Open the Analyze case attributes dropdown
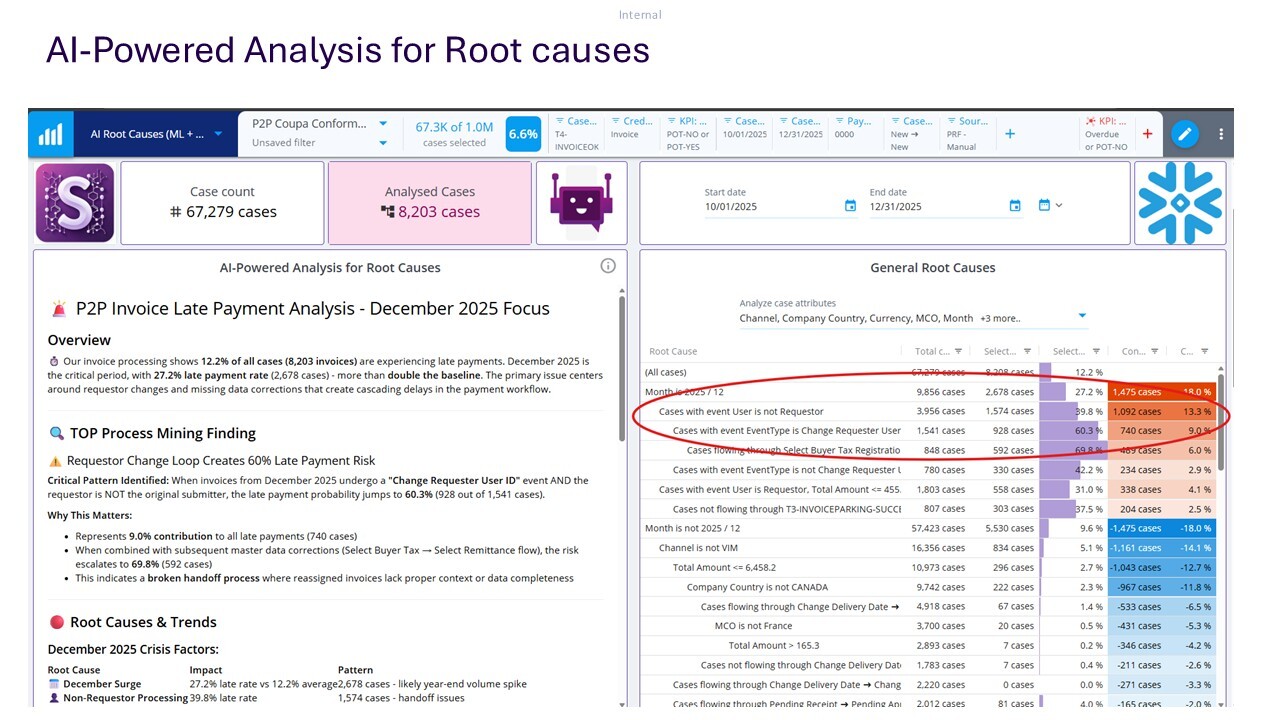The height and width of the screenshot is (720, 1280). (913, 317)
